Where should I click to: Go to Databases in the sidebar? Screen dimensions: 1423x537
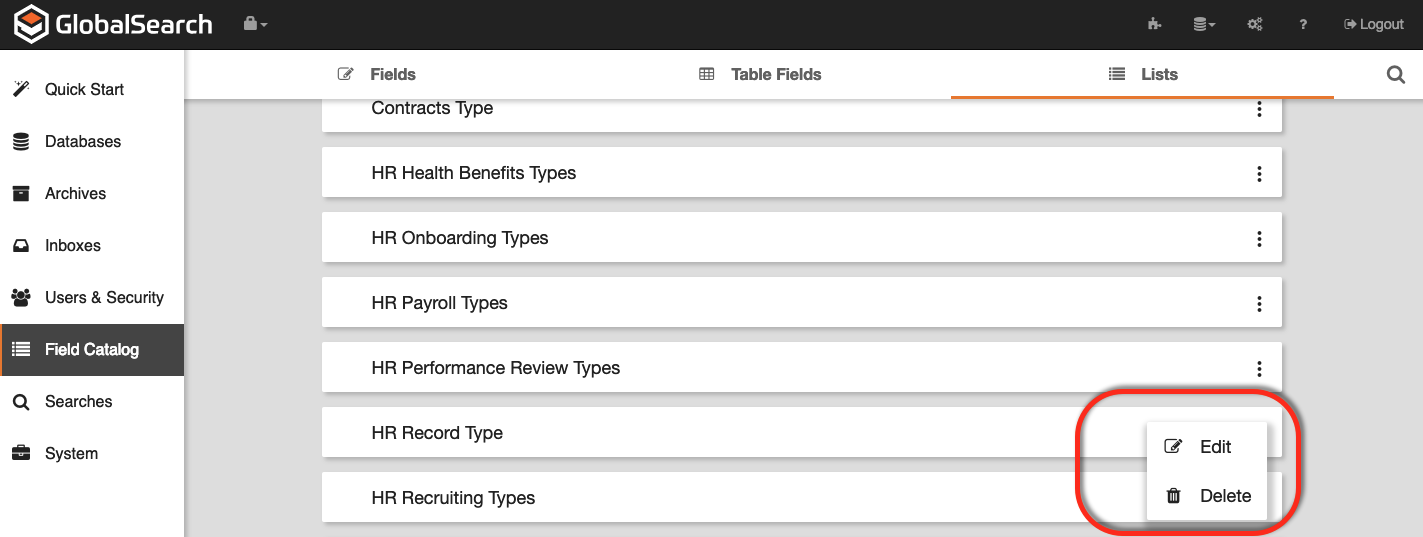point(82,141)
